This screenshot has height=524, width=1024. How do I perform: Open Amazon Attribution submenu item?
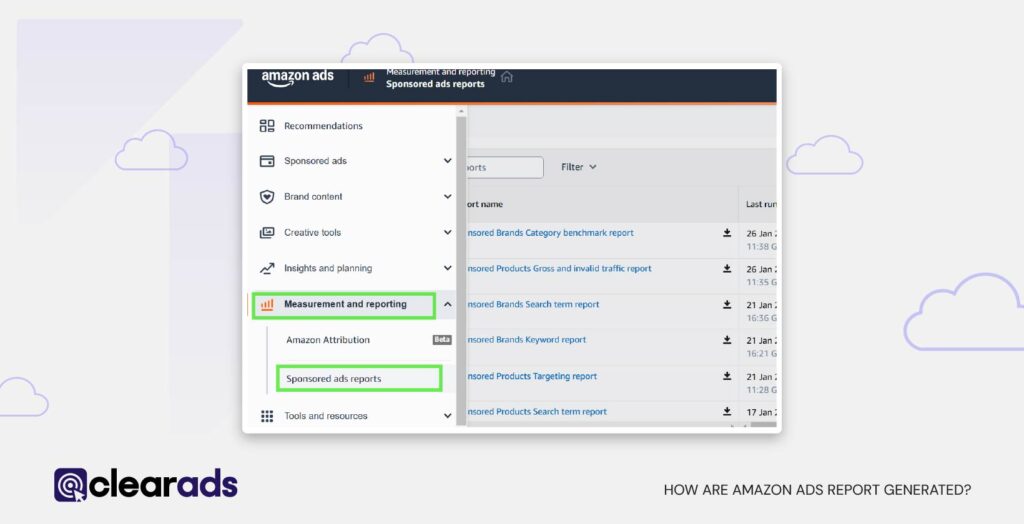327,340
